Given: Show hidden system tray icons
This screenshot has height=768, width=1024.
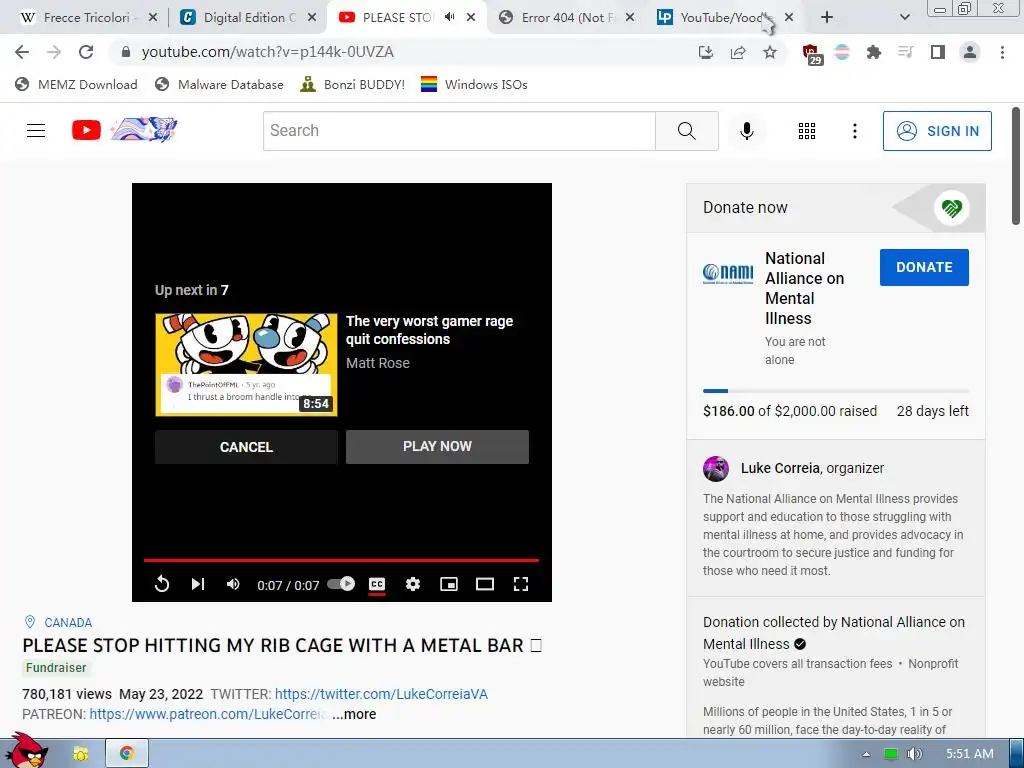Looking at the screenshot, I should coord(866,754).
